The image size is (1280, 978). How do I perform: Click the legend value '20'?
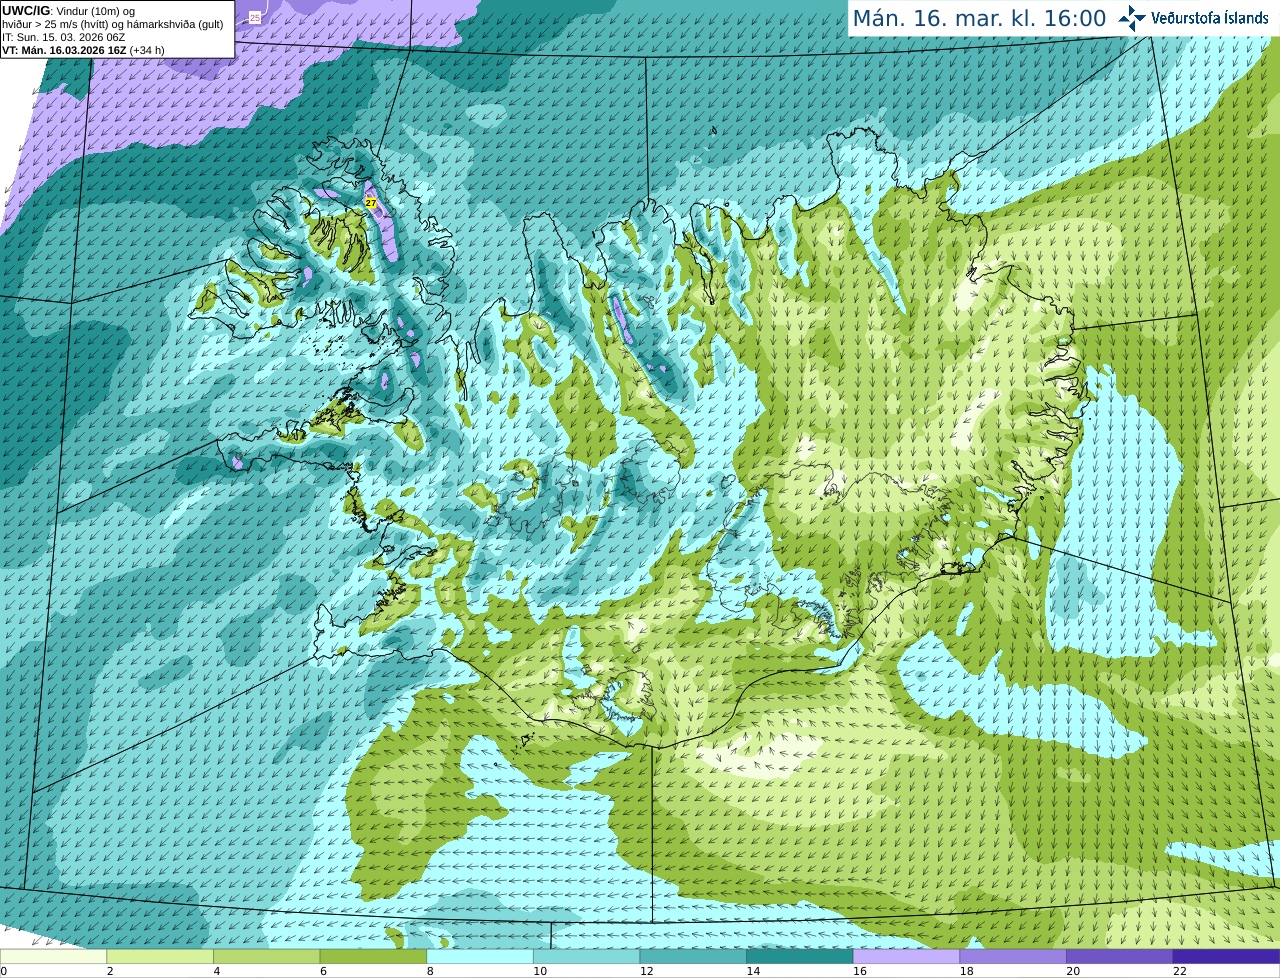pos(1073,971)
